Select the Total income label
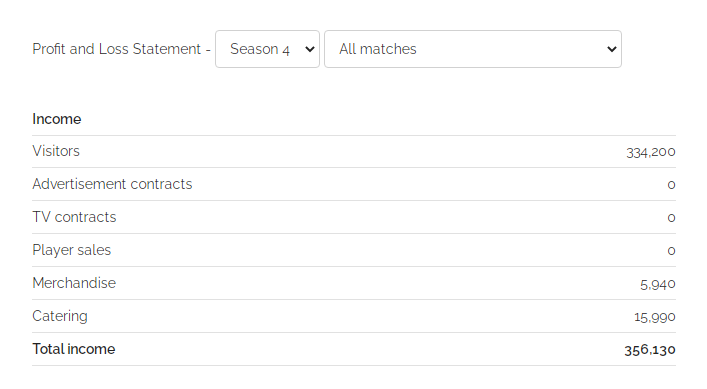Screen dimensions: 707x389 74,349
